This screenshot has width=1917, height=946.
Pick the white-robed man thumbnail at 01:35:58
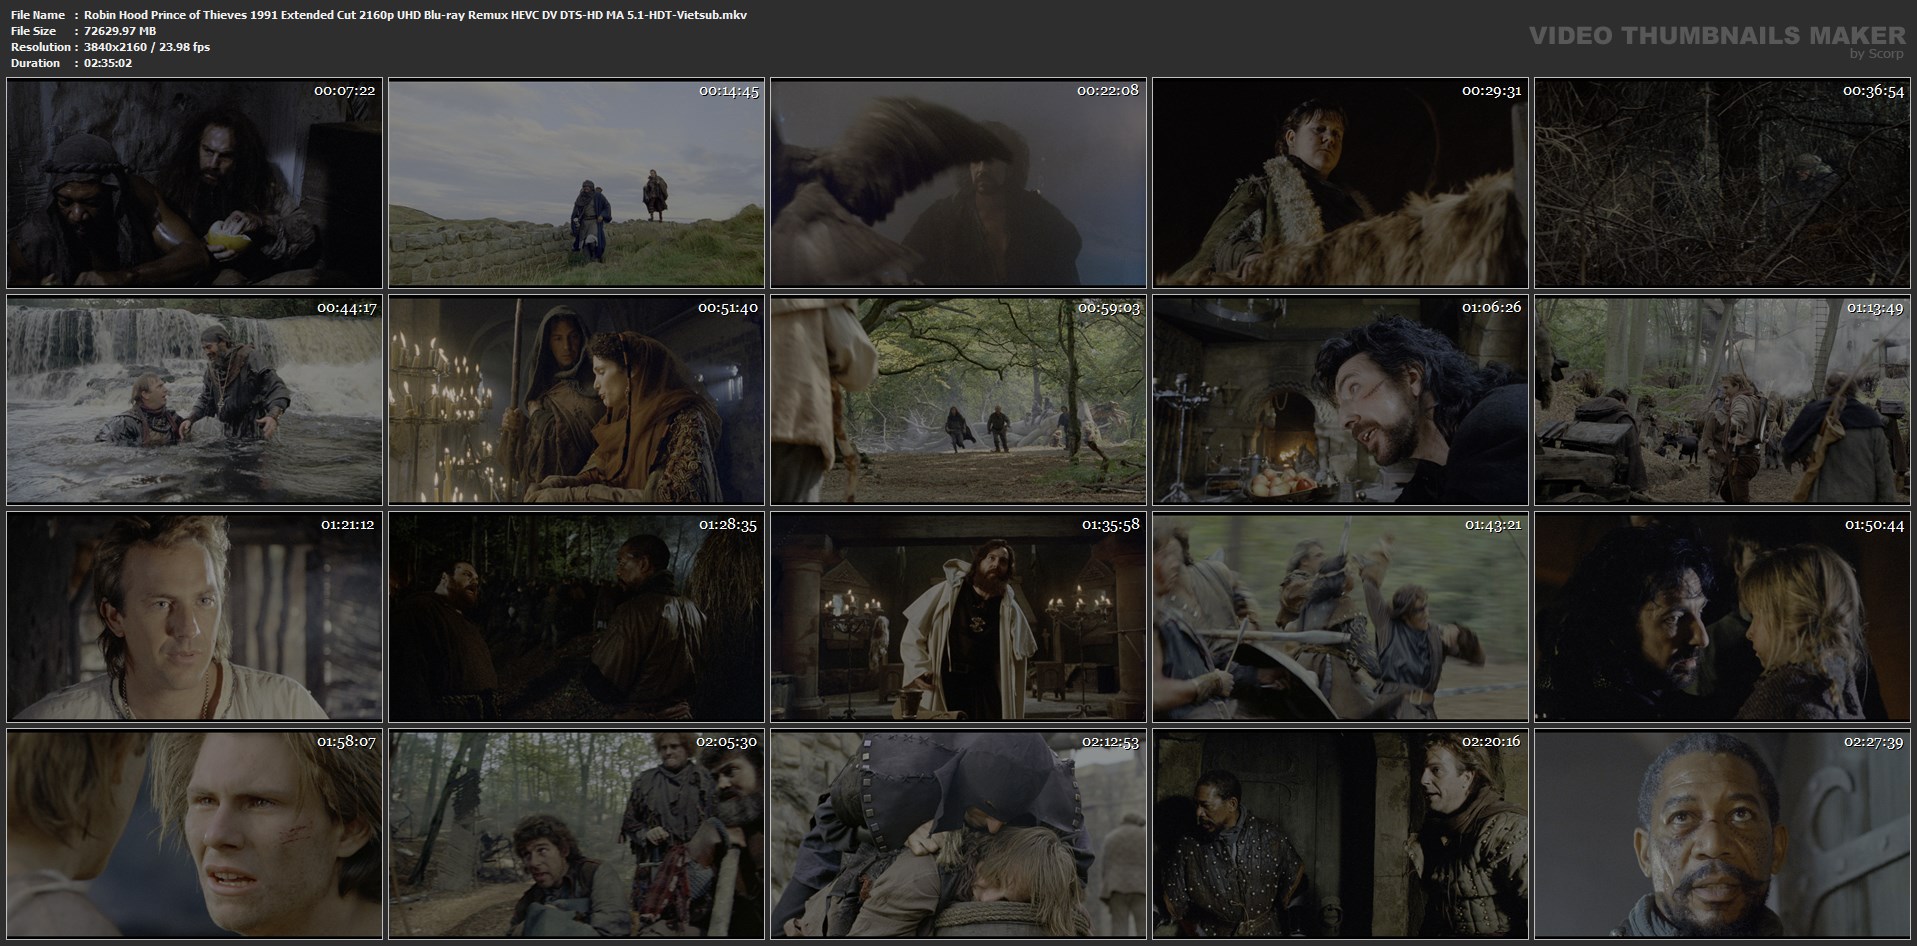point(958,617)
